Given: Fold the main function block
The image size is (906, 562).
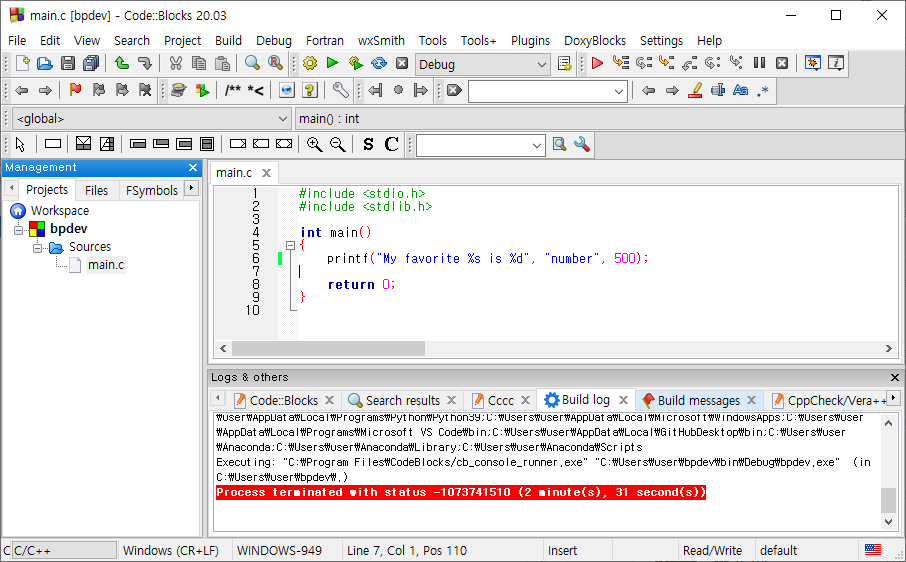Looking at the screenshot, I should (x=291, y=245).
